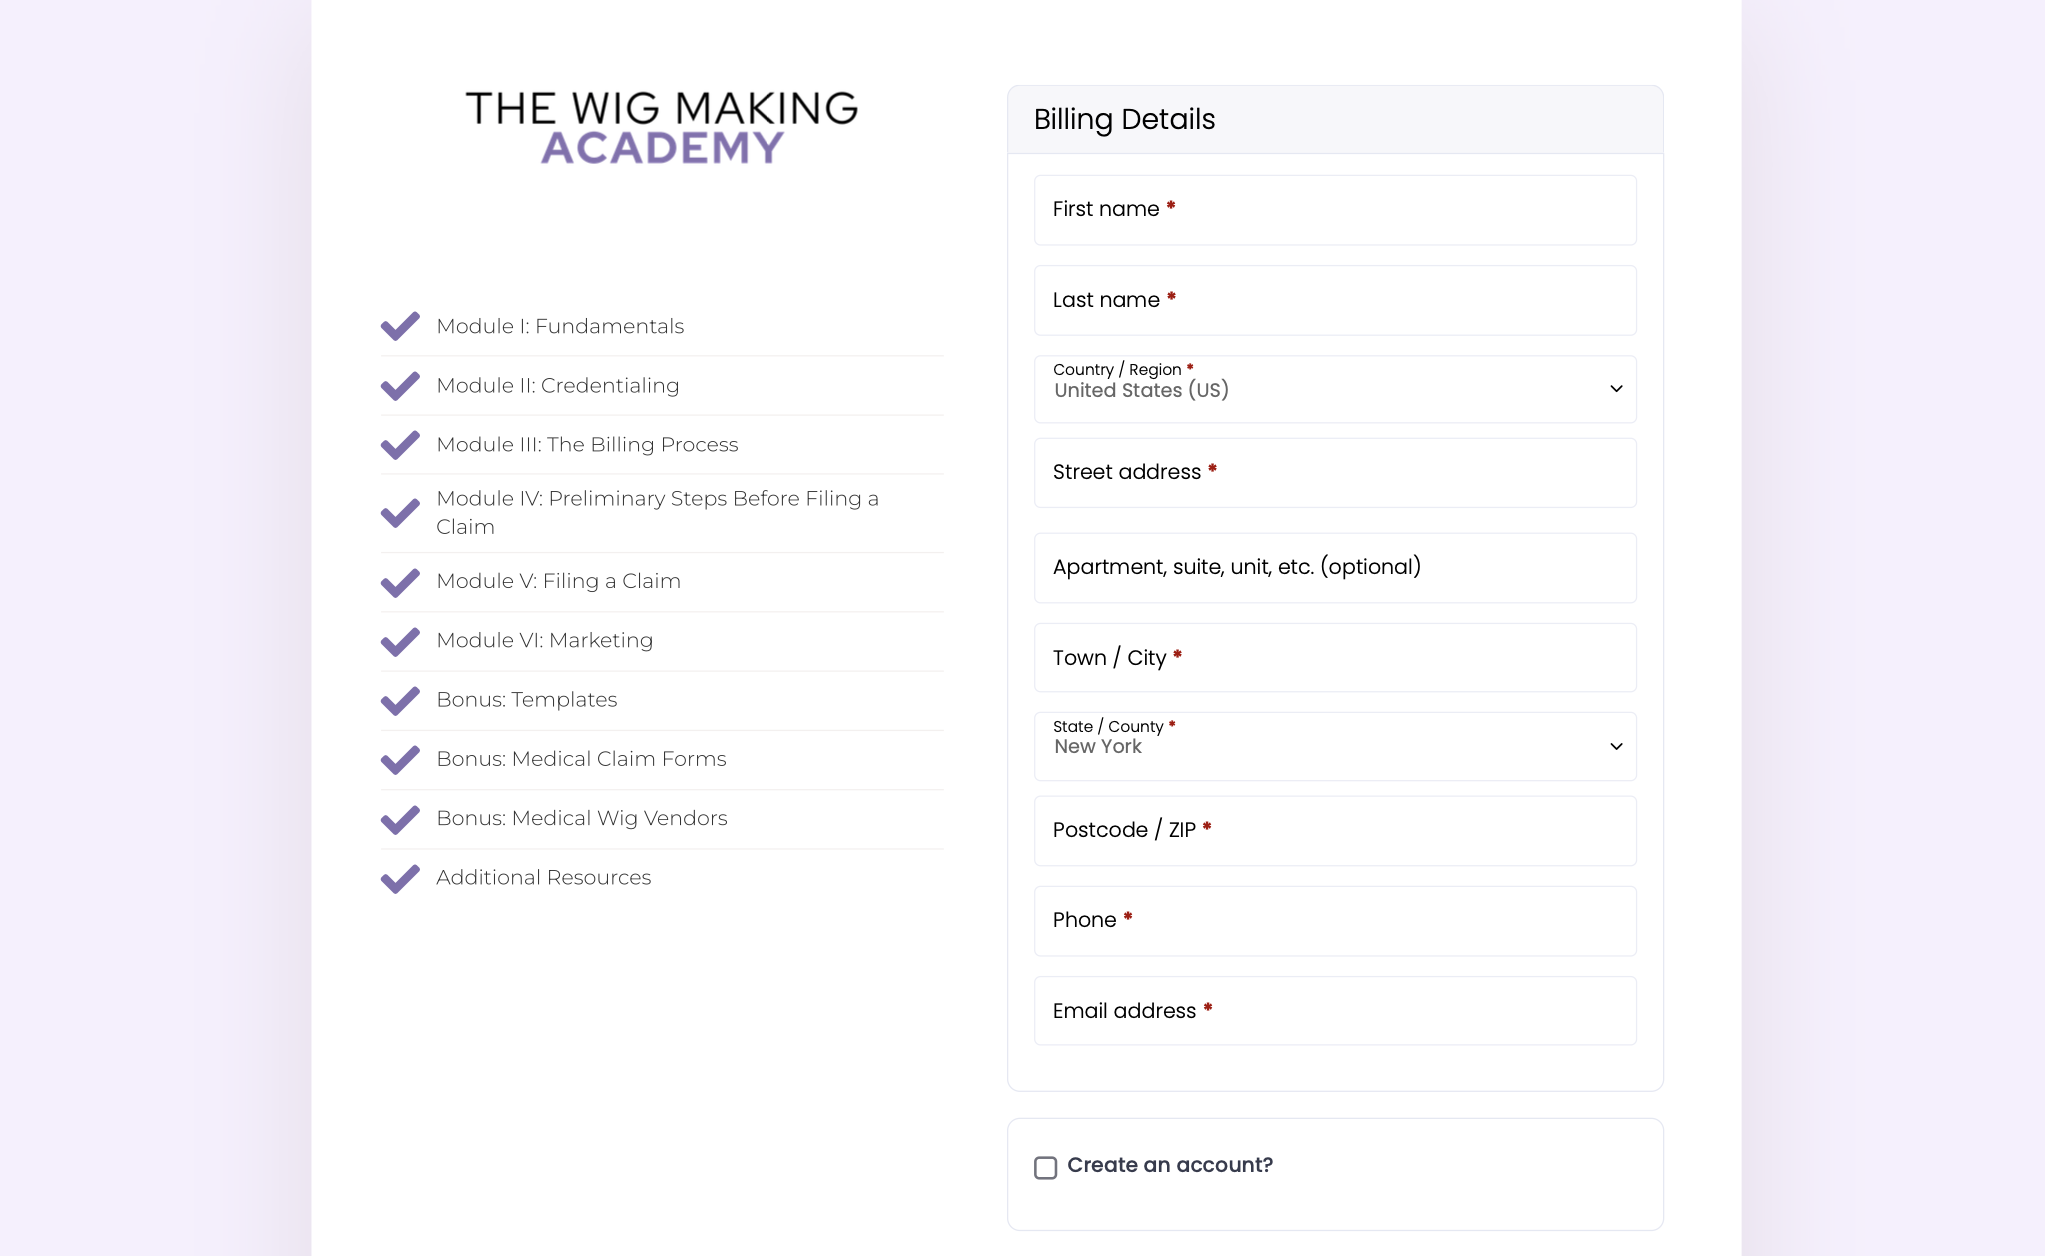Focus the First name field
This screenshot has width=2045, height=1256.
click(1334, 210)
